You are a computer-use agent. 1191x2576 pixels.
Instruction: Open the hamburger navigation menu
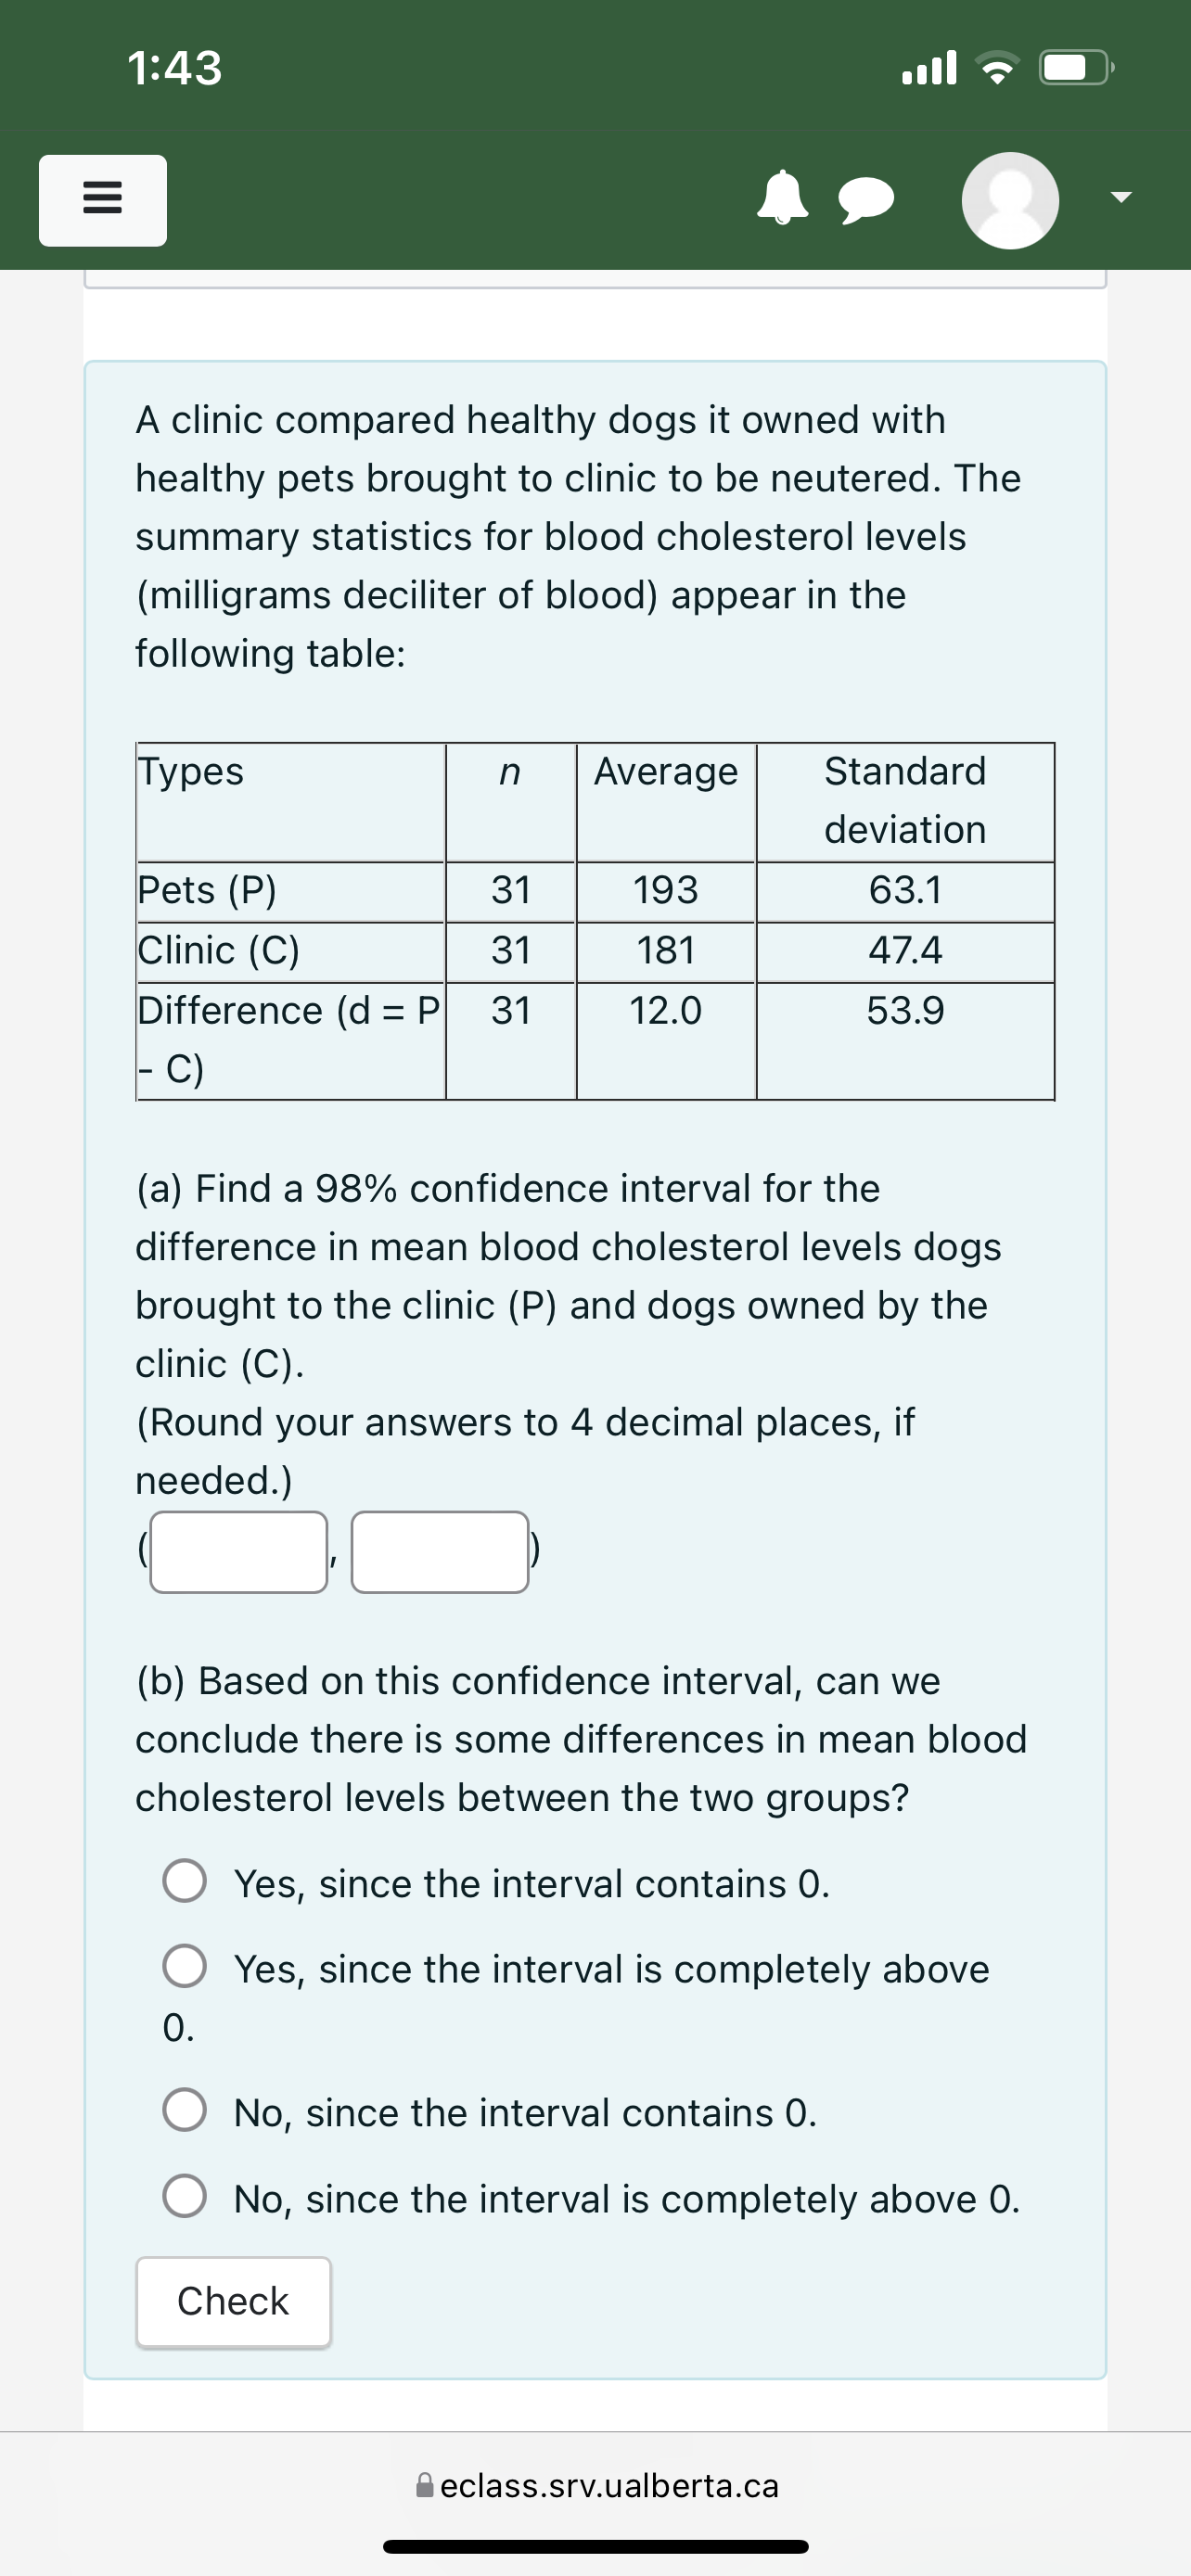tap(101, 201)
